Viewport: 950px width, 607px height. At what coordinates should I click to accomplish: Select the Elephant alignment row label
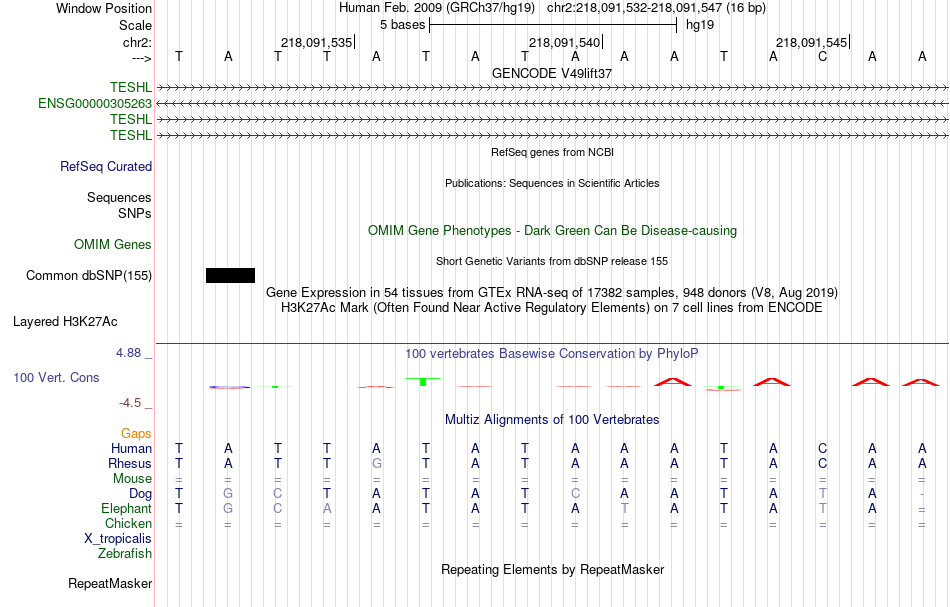tap(126, 509)
